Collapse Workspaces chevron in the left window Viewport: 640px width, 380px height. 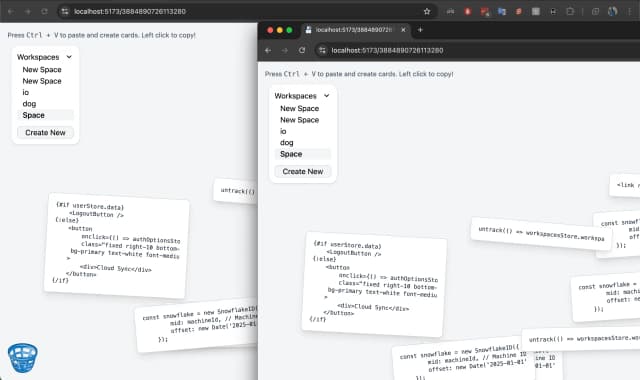[x=69, y=57]
